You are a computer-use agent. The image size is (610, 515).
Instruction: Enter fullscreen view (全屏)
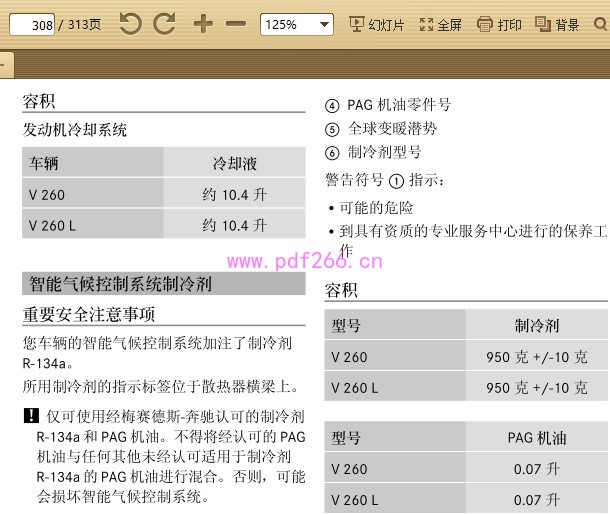point(440,24)
